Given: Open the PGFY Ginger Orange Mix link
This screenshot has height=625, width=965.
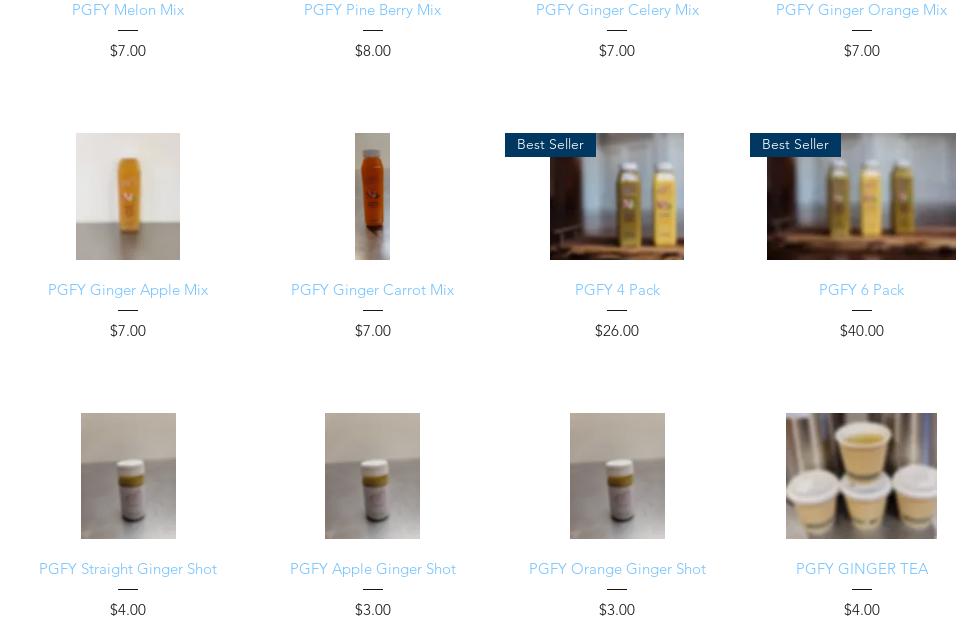Looking at the screenshot, I should [861, 10].
